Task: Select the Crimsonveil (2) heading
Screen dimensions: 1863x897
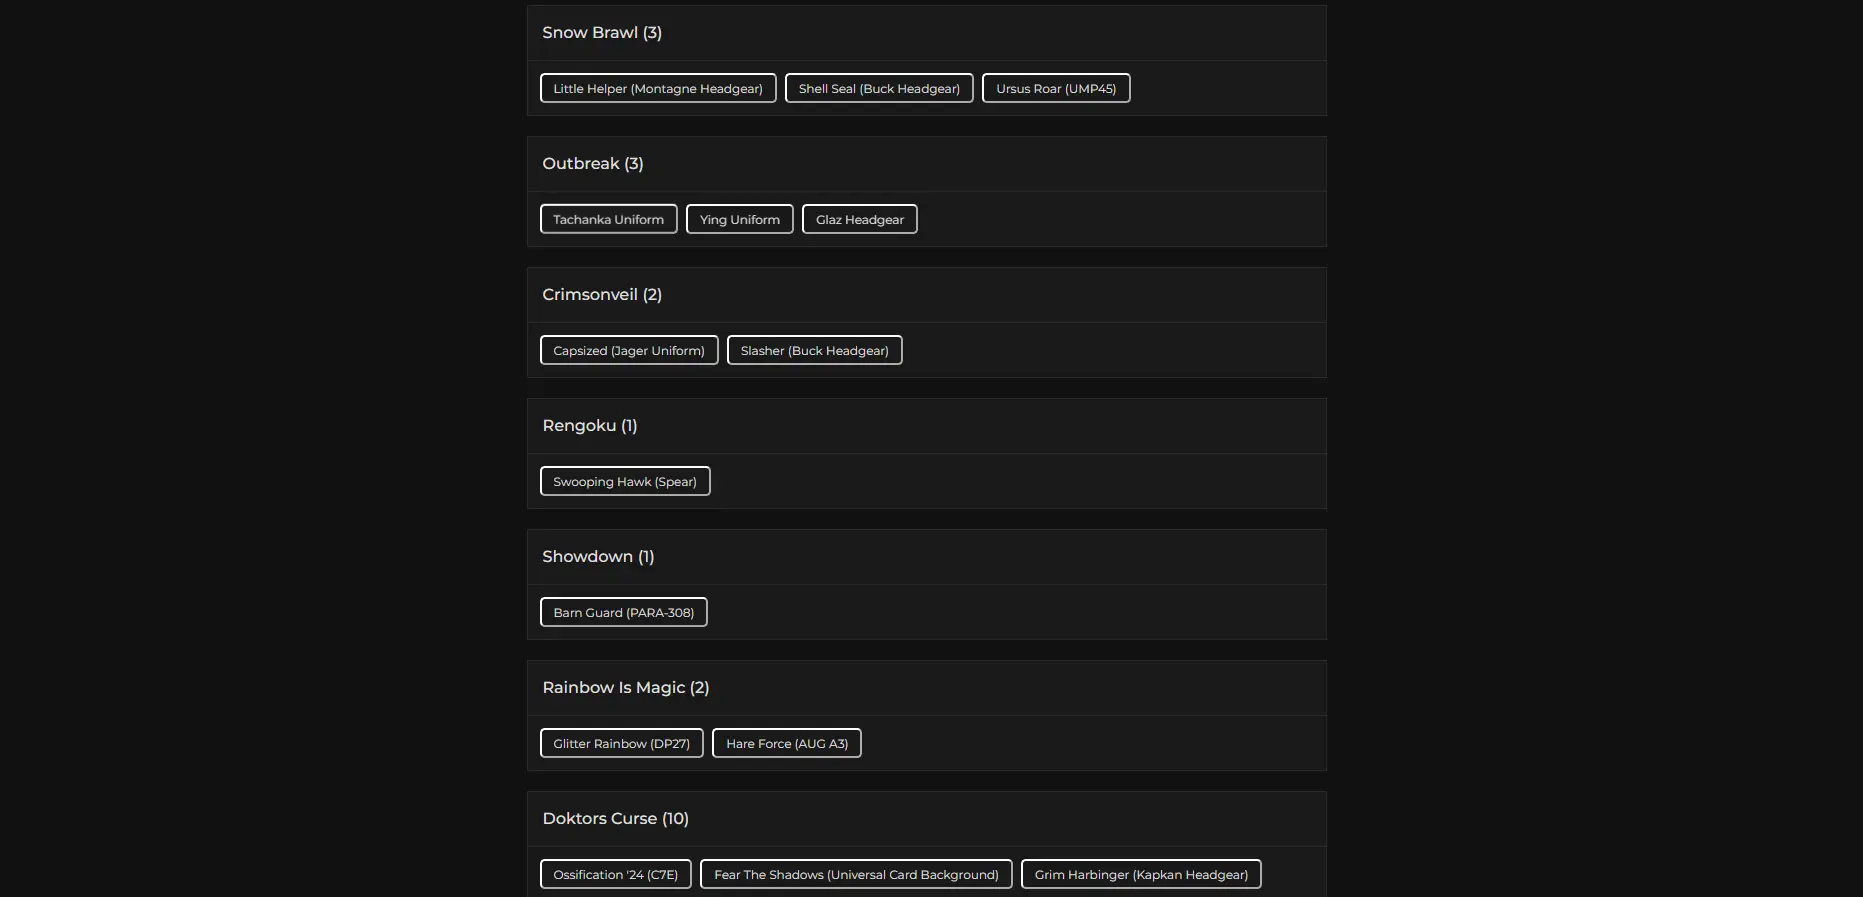Action: coord(602,295)
